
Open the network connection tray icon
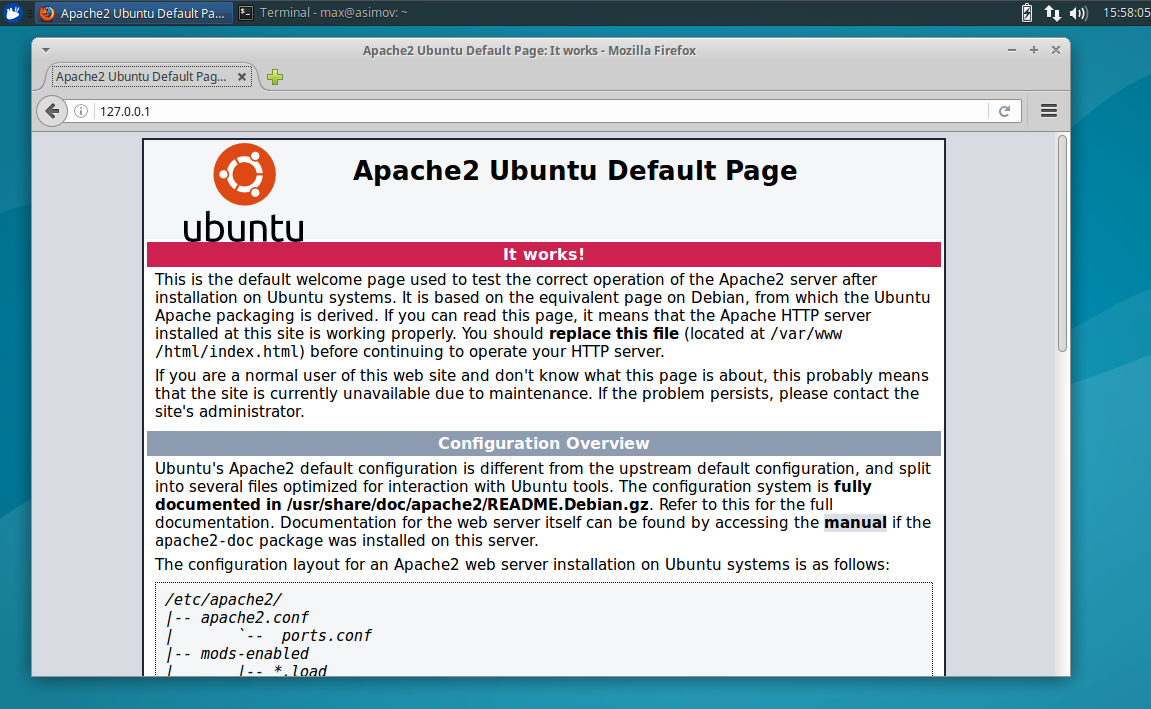pos(1053,12)
